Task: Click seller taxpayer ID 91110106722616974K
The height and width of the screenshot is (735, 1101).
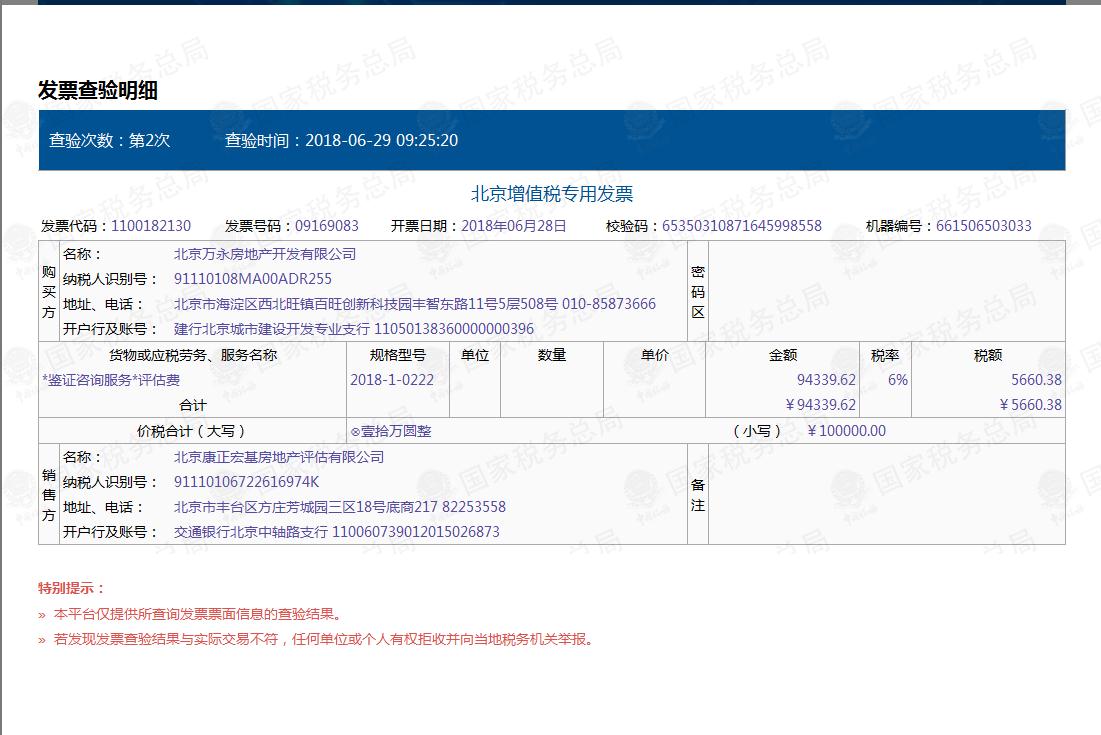Action: pyautogui.click(x=247, y=482)
